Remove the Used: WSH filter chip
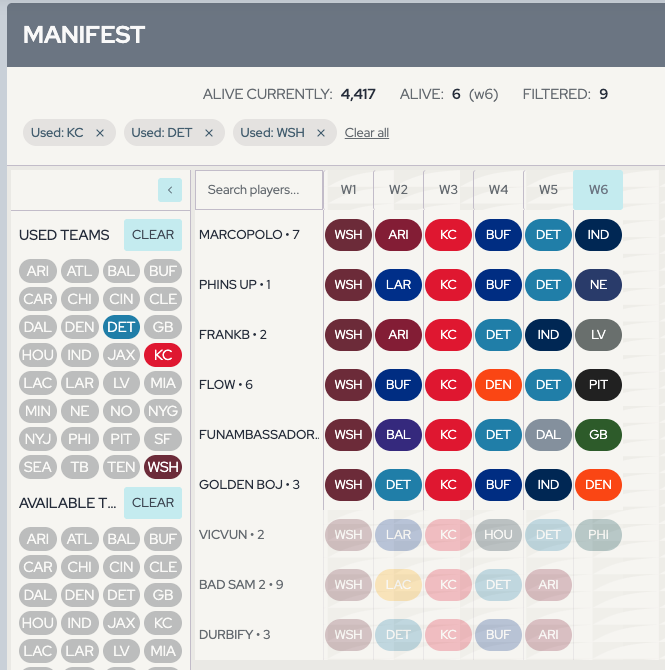Viewport: 665px width, 670px height. click(x=321, y=133)
